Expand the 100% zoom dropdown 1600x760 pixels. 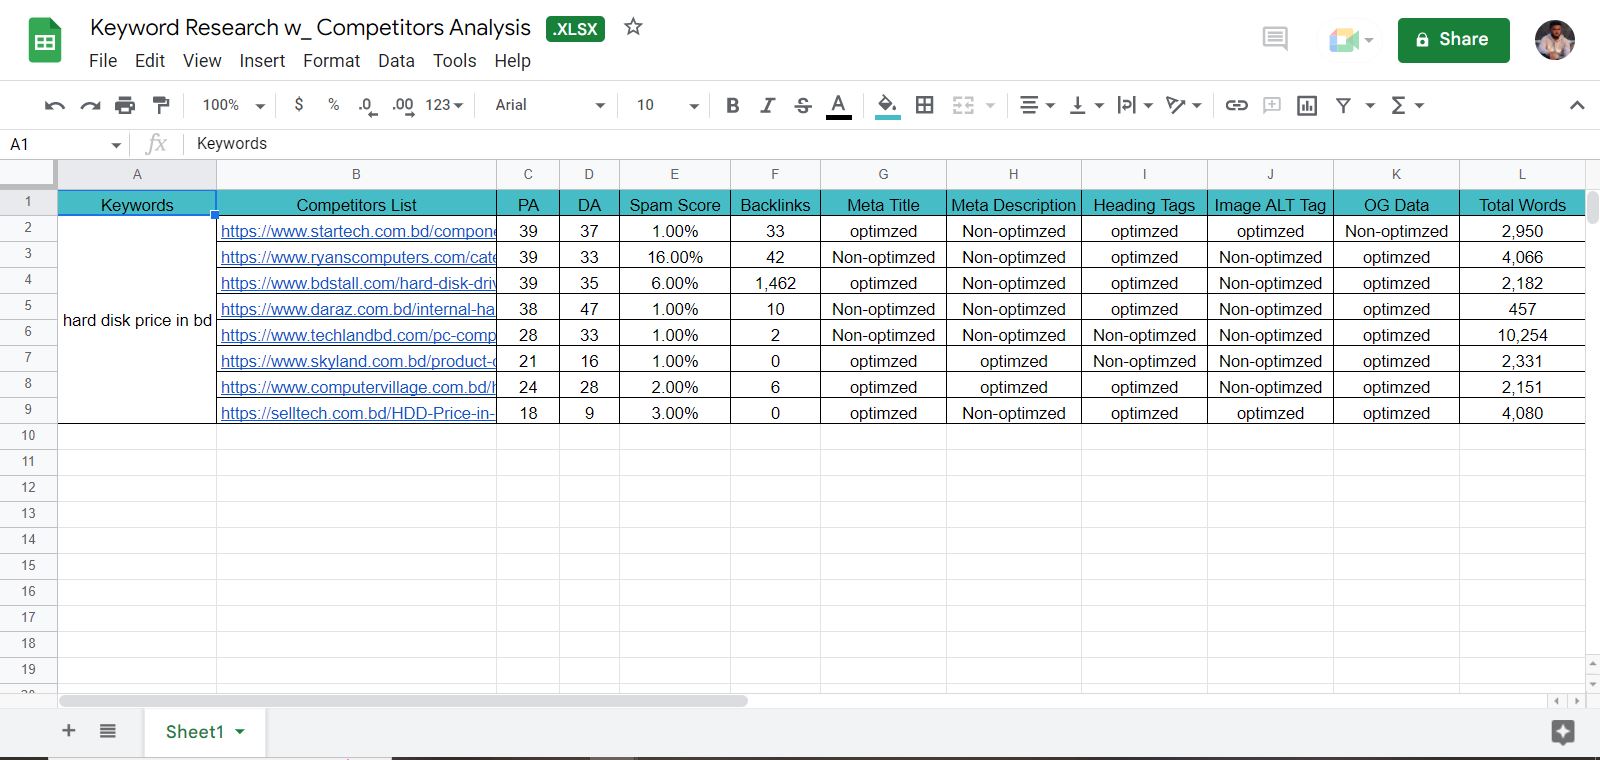click(233, 105)
